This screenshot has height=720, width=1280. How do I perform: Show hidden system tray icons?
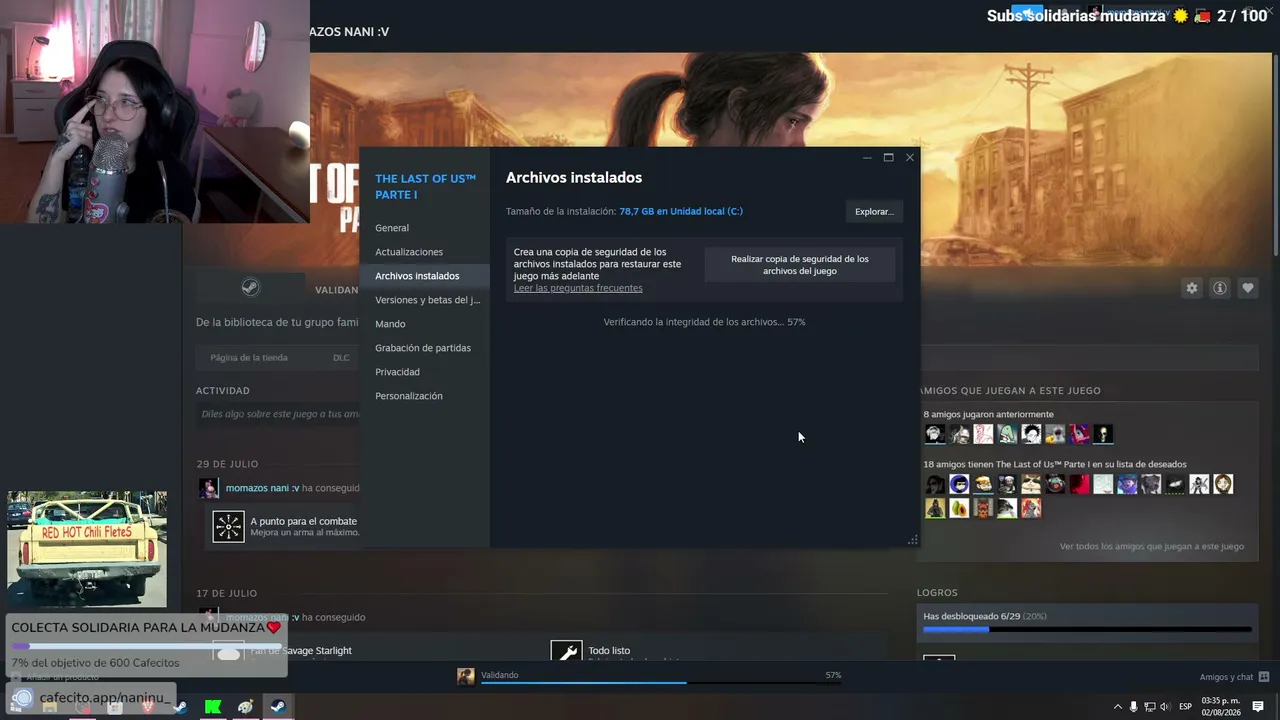(x=1118, y=707)
